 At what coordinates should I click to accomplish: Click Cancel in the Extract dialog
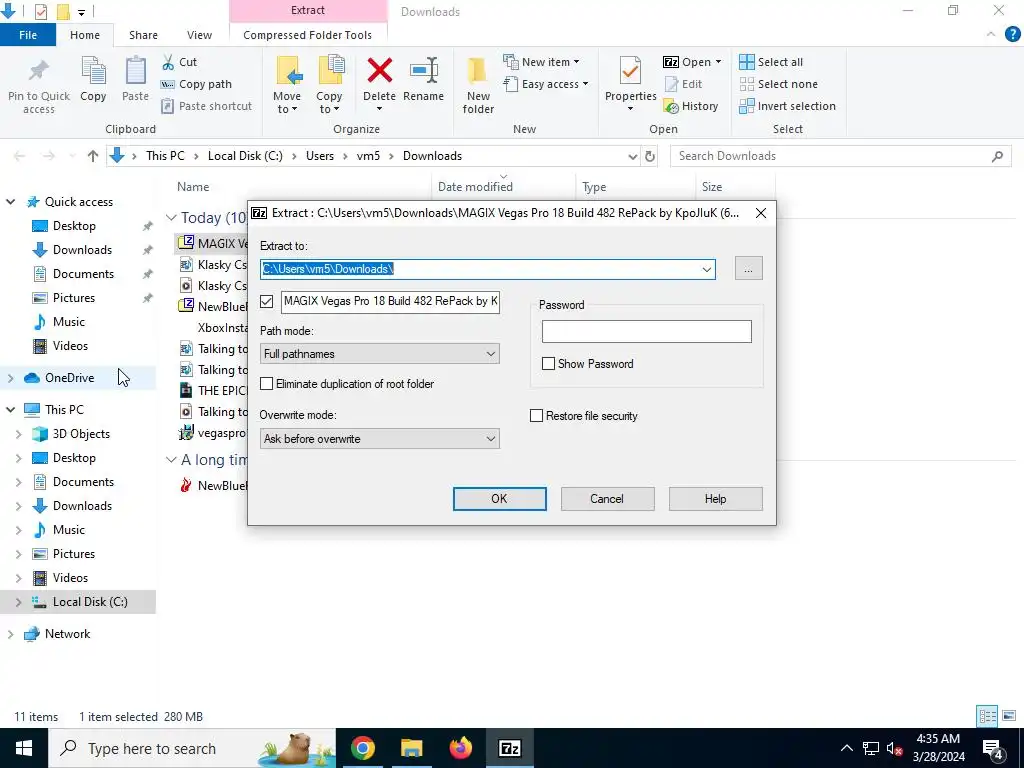pyautogui.click(x=607, y=499)
